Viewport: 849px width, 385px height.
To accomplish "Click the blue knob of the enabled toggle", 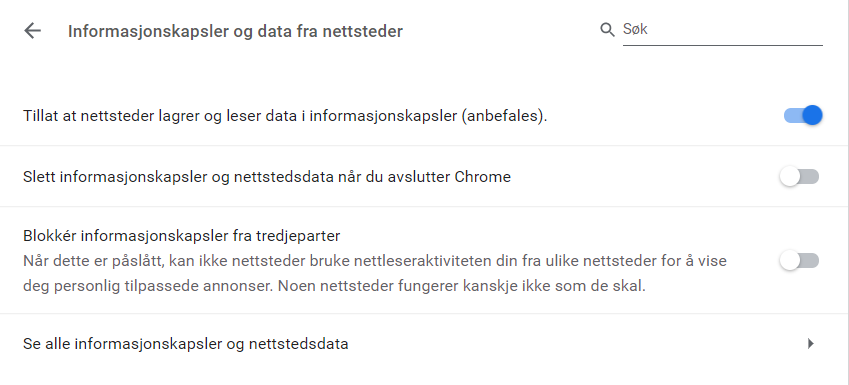I will point(812,115).
